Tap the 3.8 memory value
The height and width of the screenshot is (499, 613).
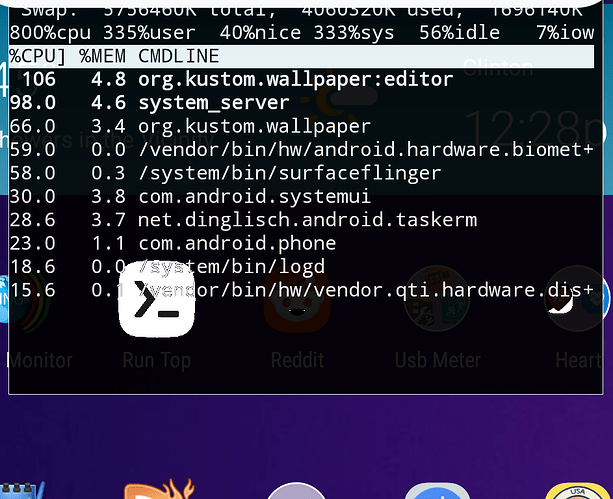click(108, 196)
